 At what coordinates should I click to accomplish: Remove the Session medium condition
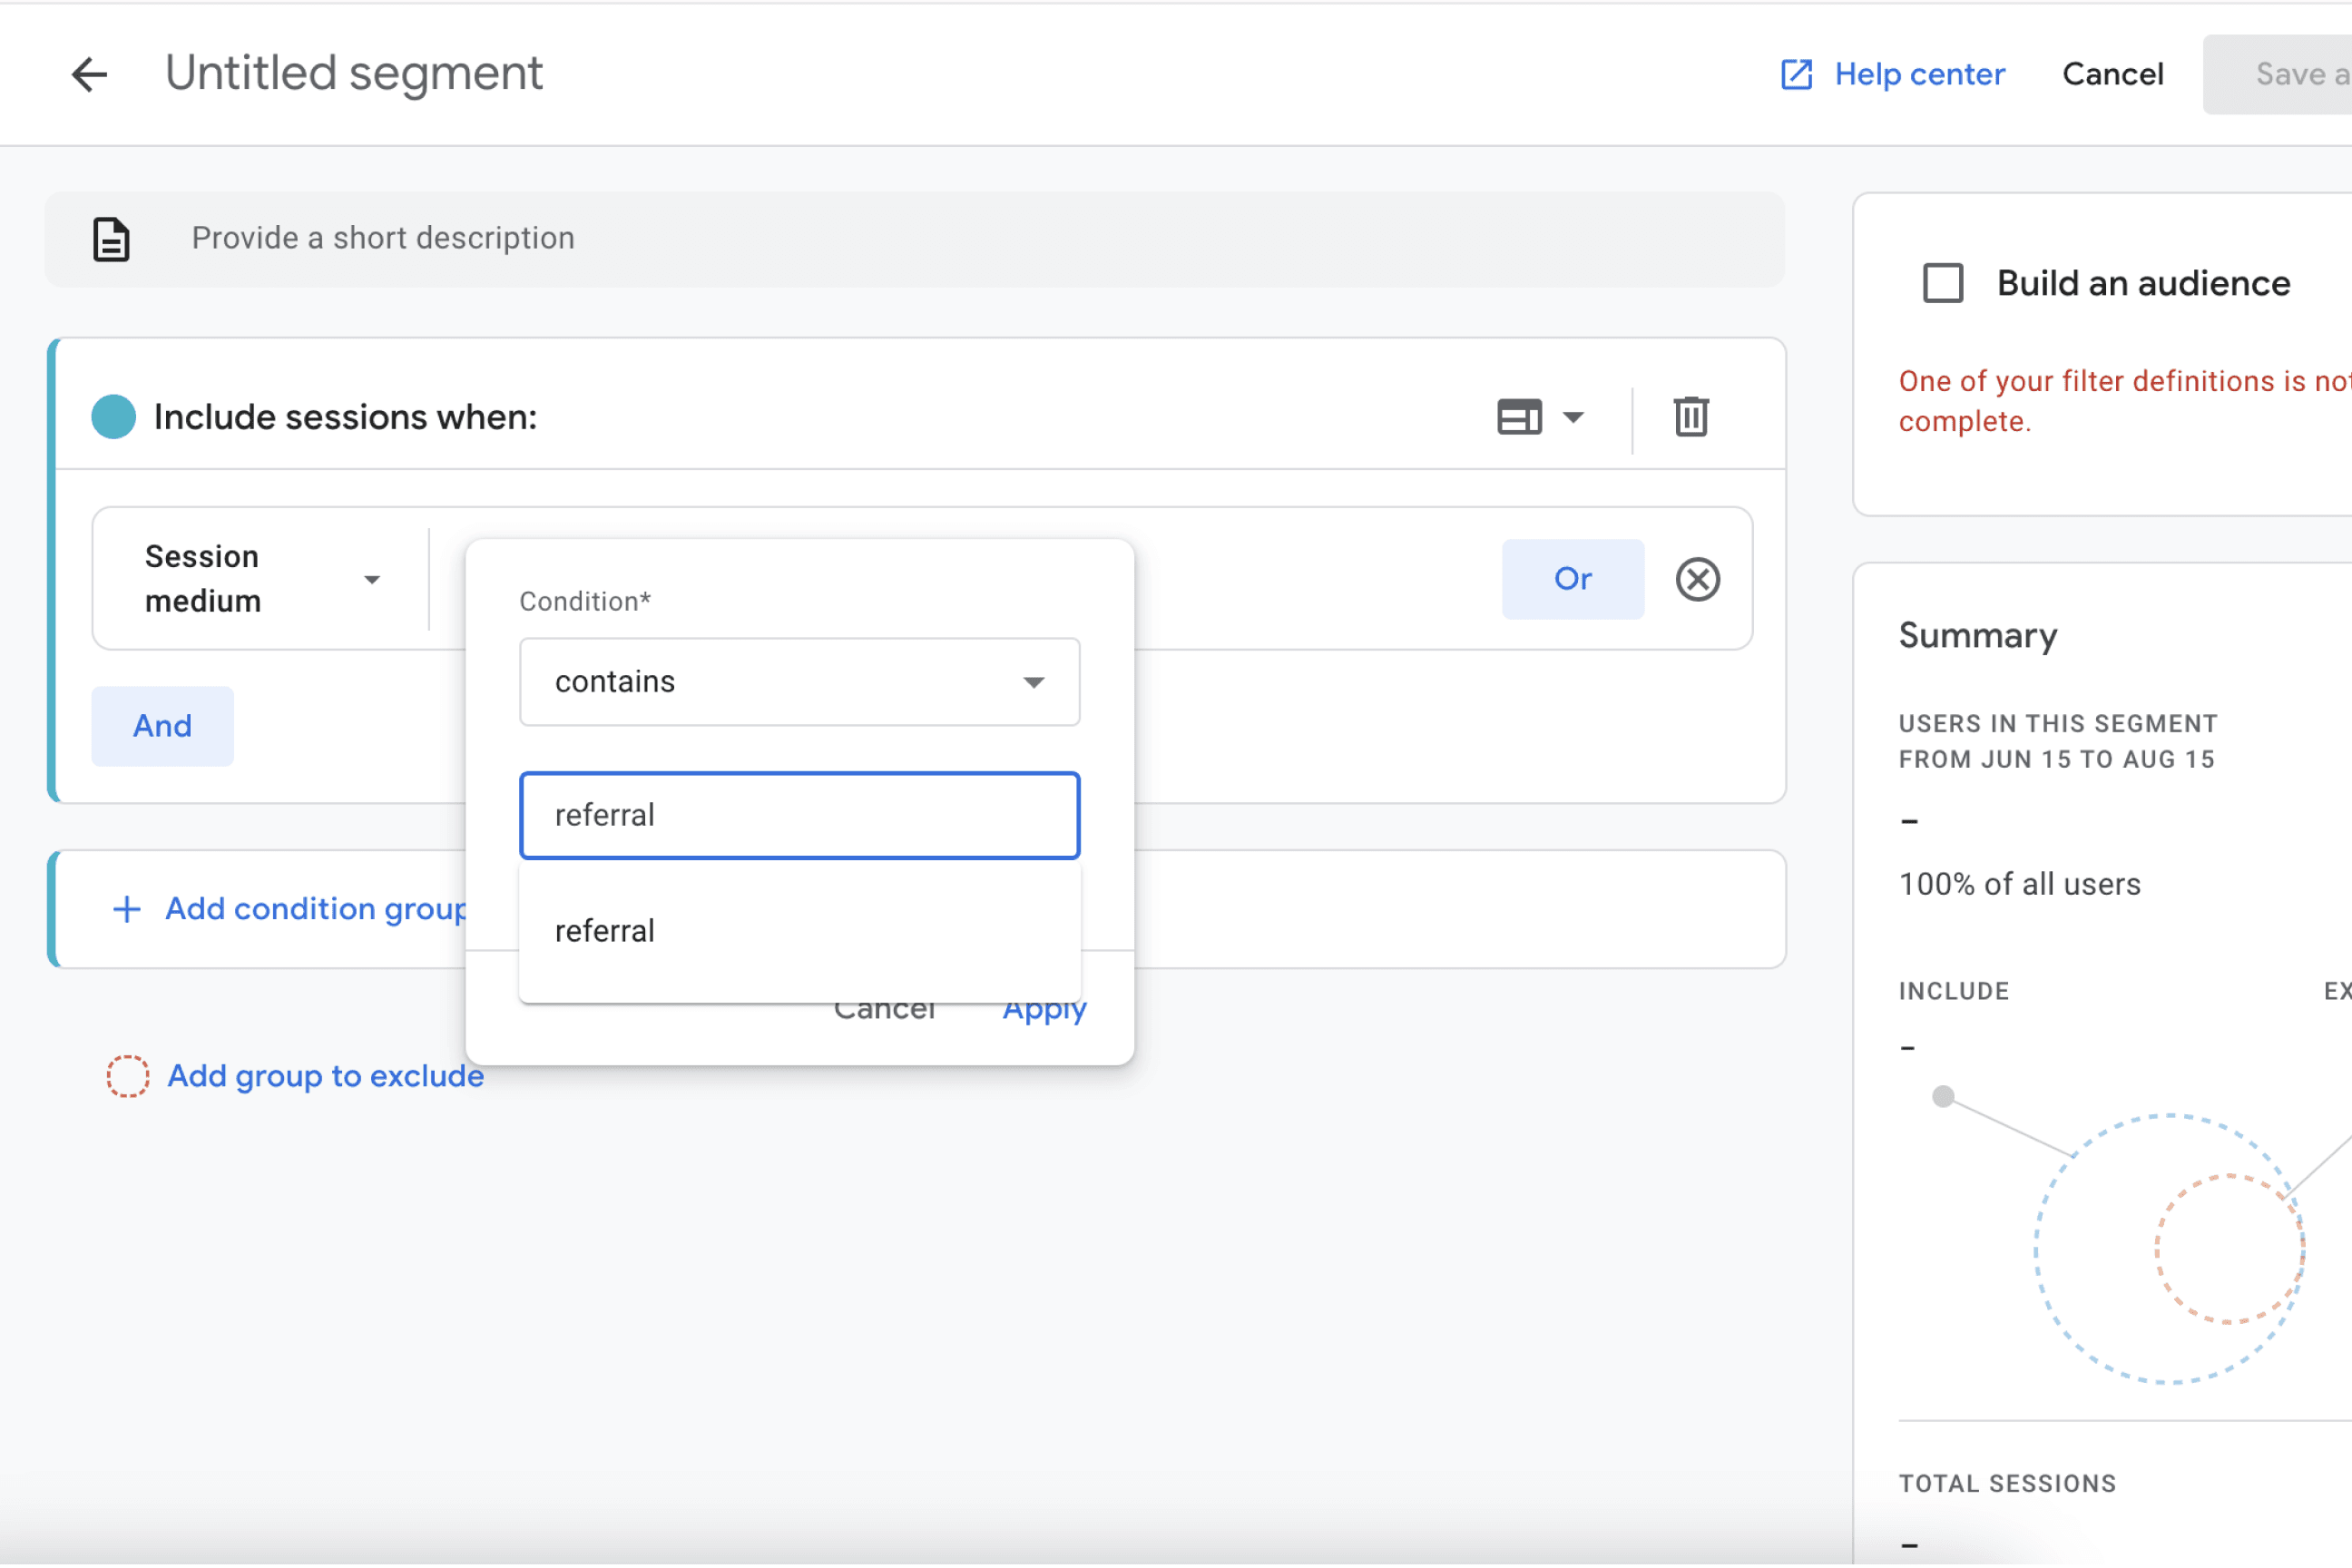point(1697,580)
